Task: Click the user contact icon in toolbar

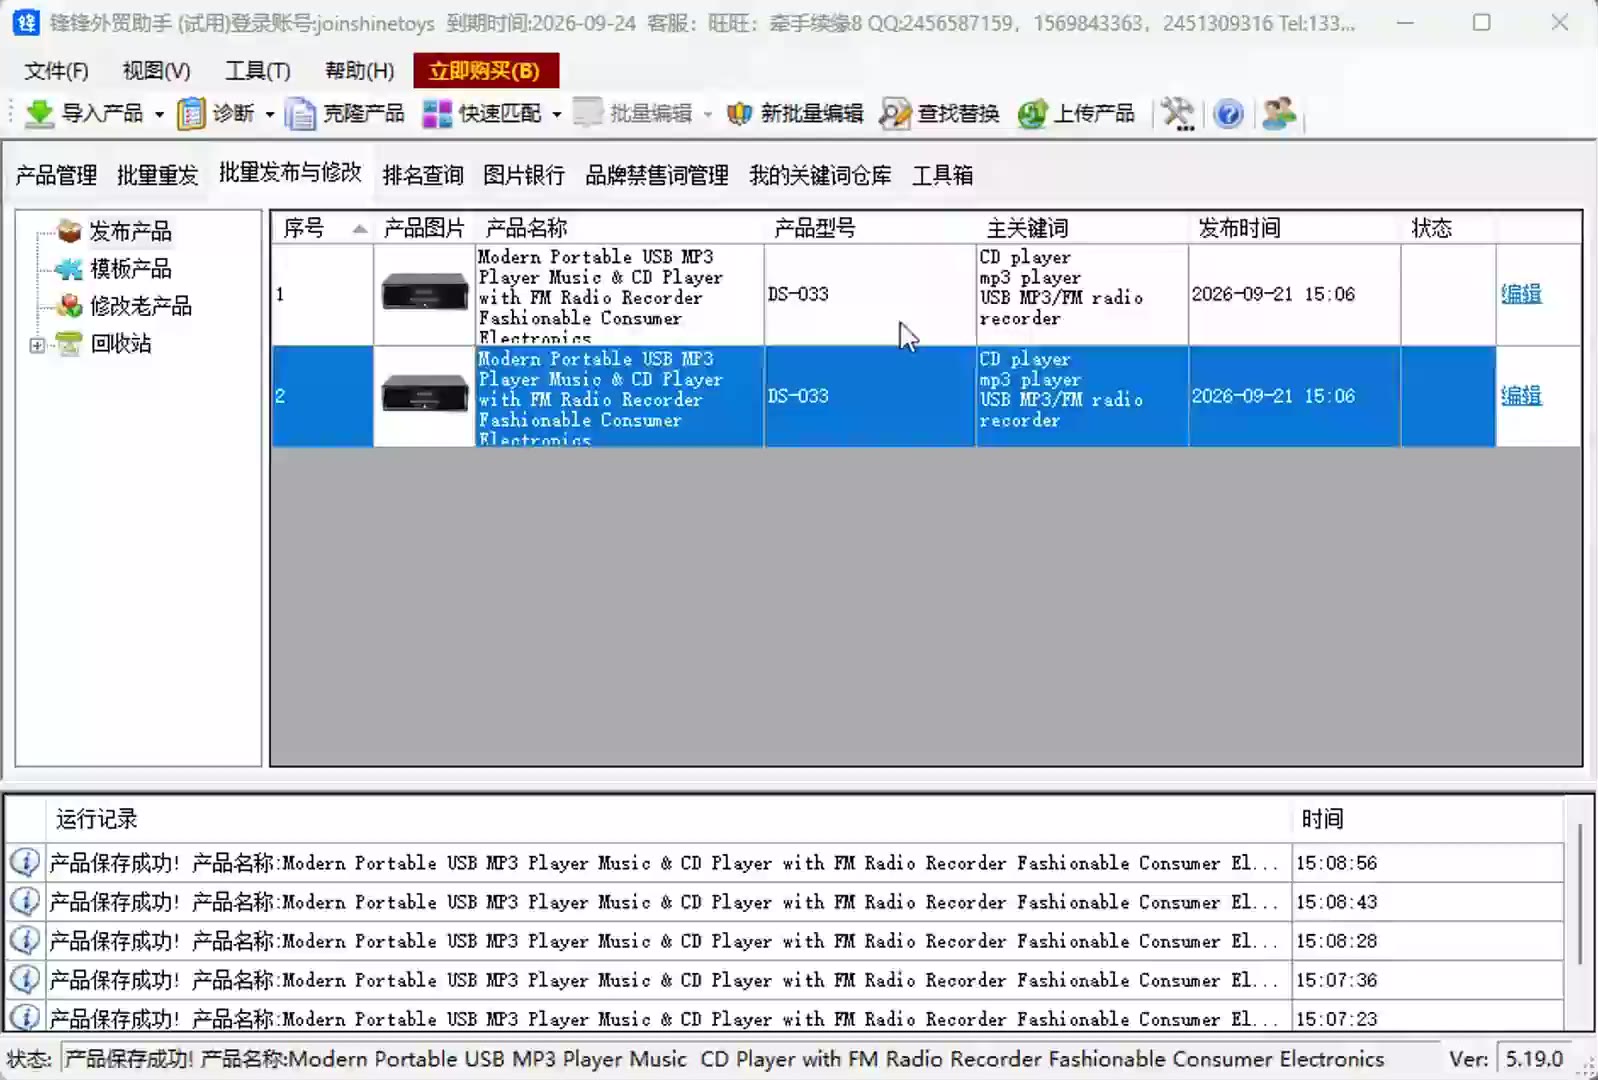Action: point(1279,113)
